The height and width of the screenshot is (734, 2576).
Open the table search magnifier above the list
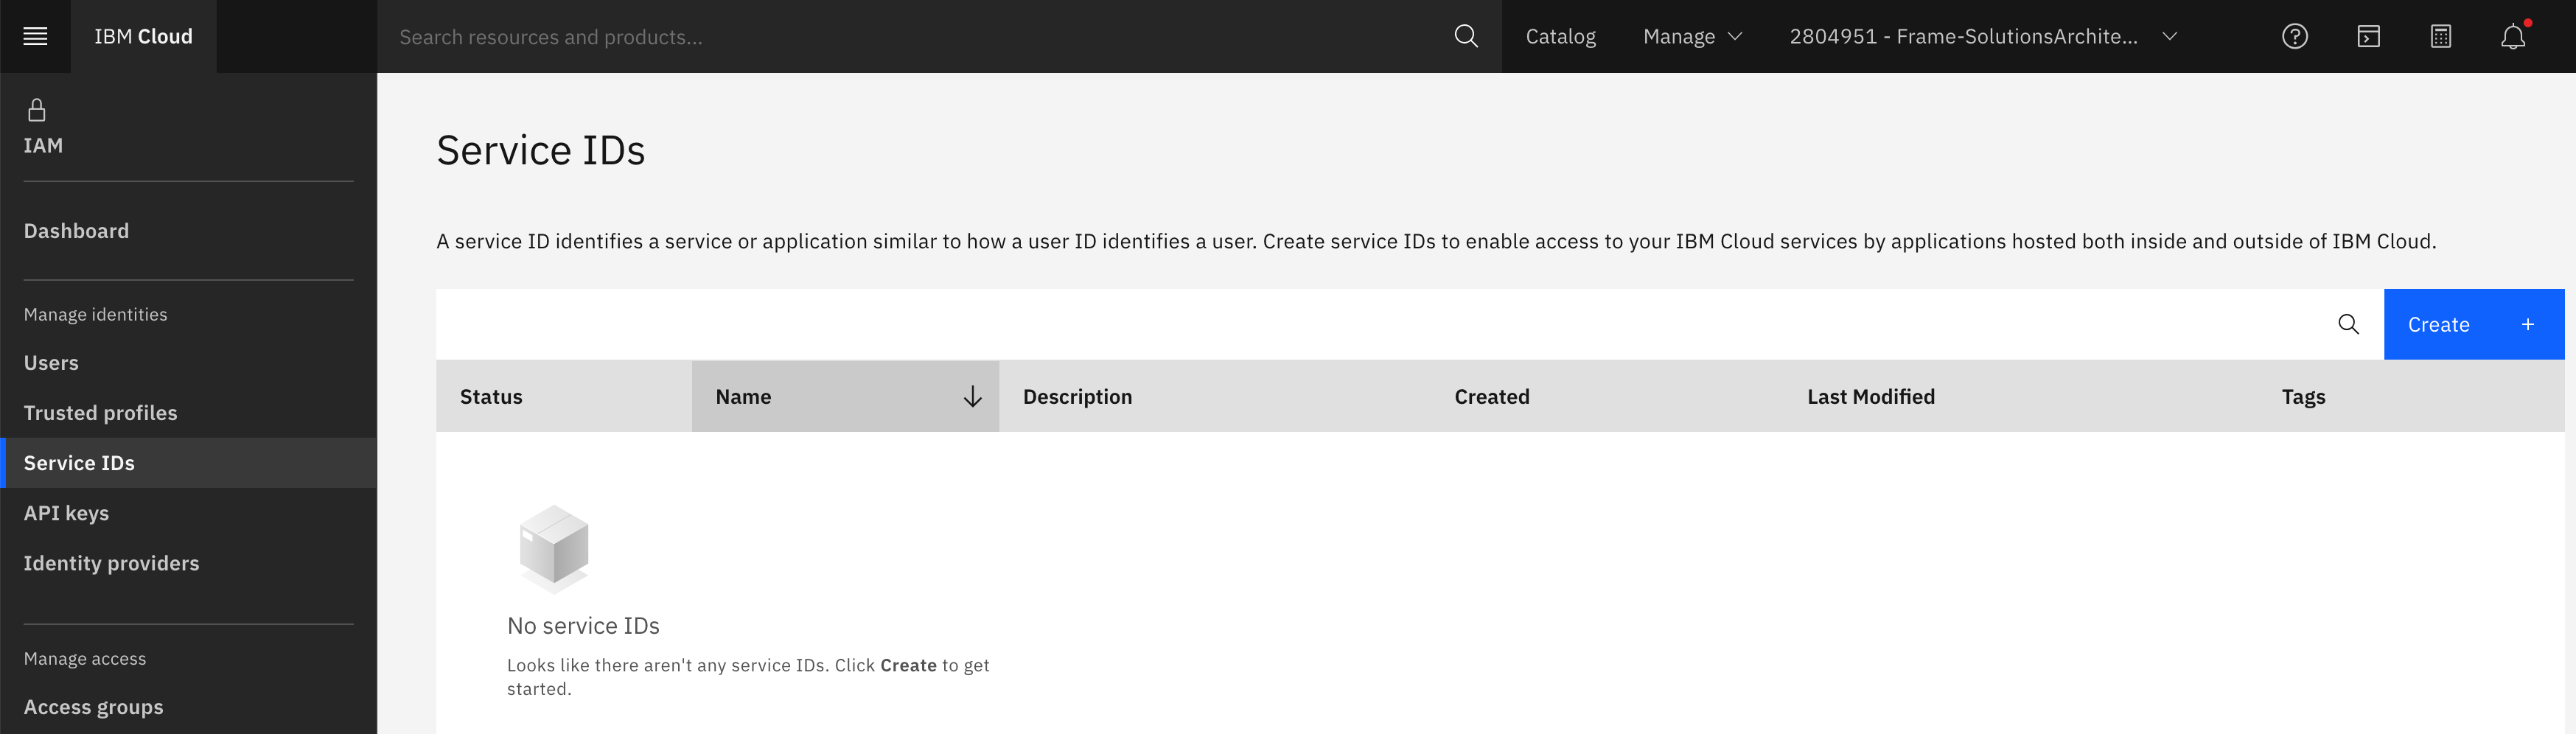(2348, 324)
